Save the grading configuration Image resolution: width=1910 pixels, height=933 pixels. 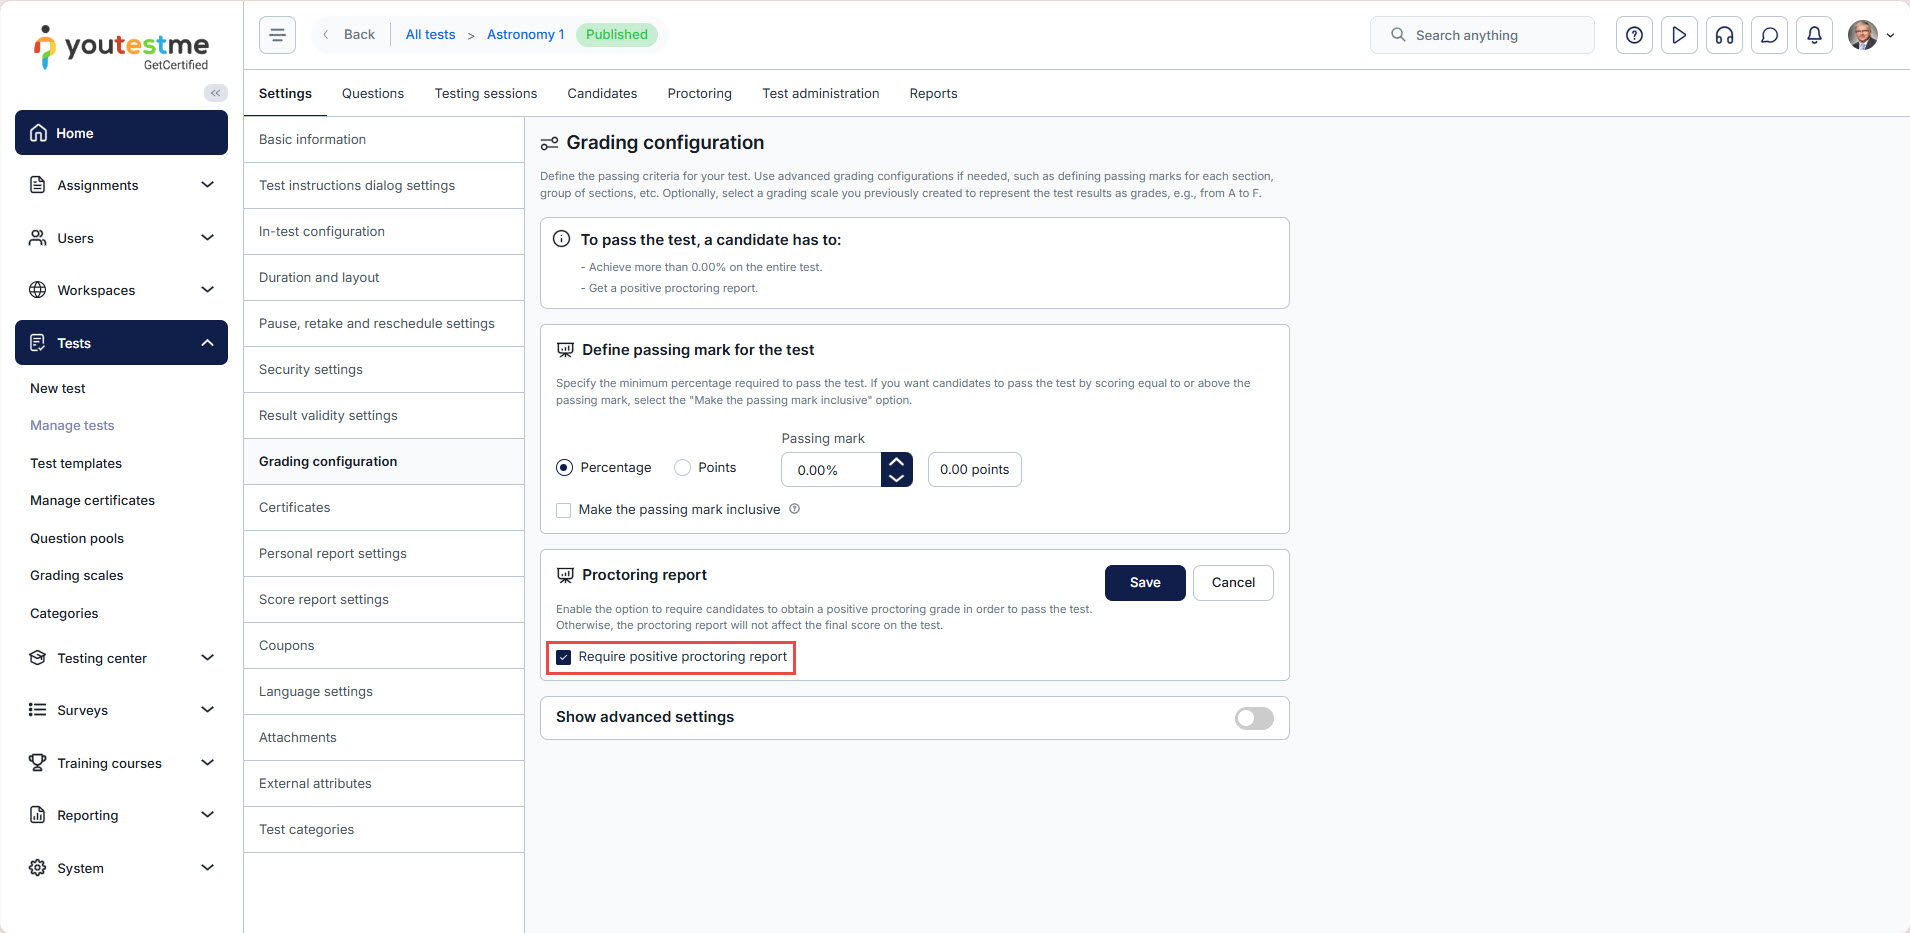tap(1145, 583)
